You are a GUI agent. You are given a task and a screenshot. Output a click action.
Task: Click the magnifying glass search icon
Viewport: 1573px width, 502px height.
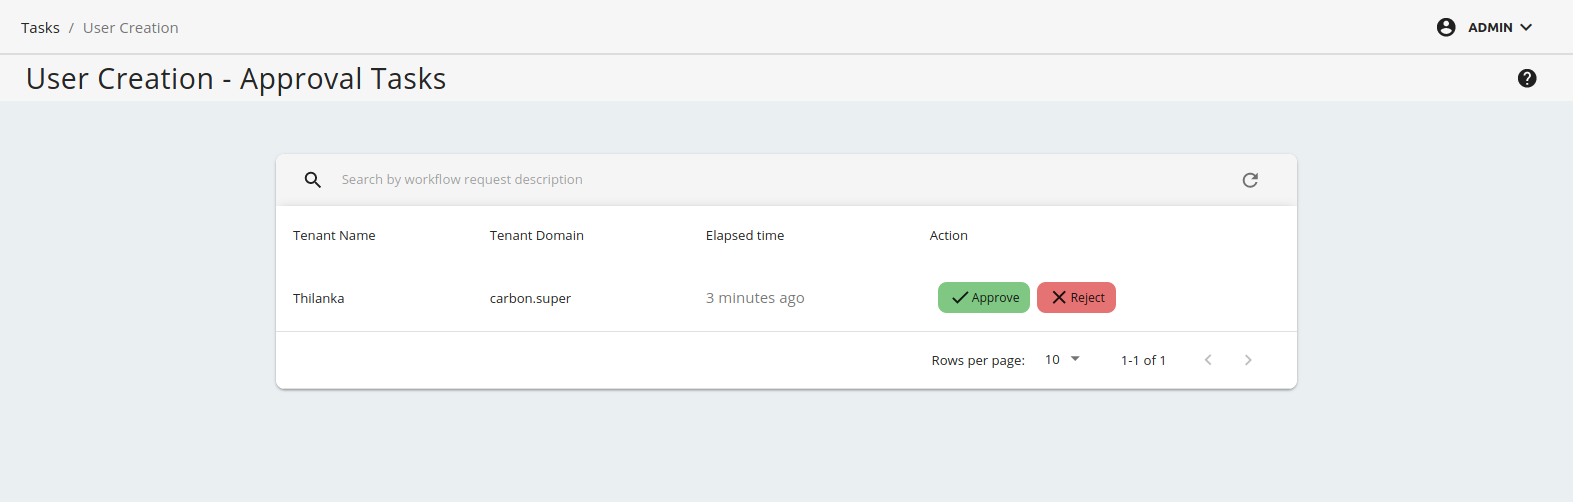pos(313,180)
